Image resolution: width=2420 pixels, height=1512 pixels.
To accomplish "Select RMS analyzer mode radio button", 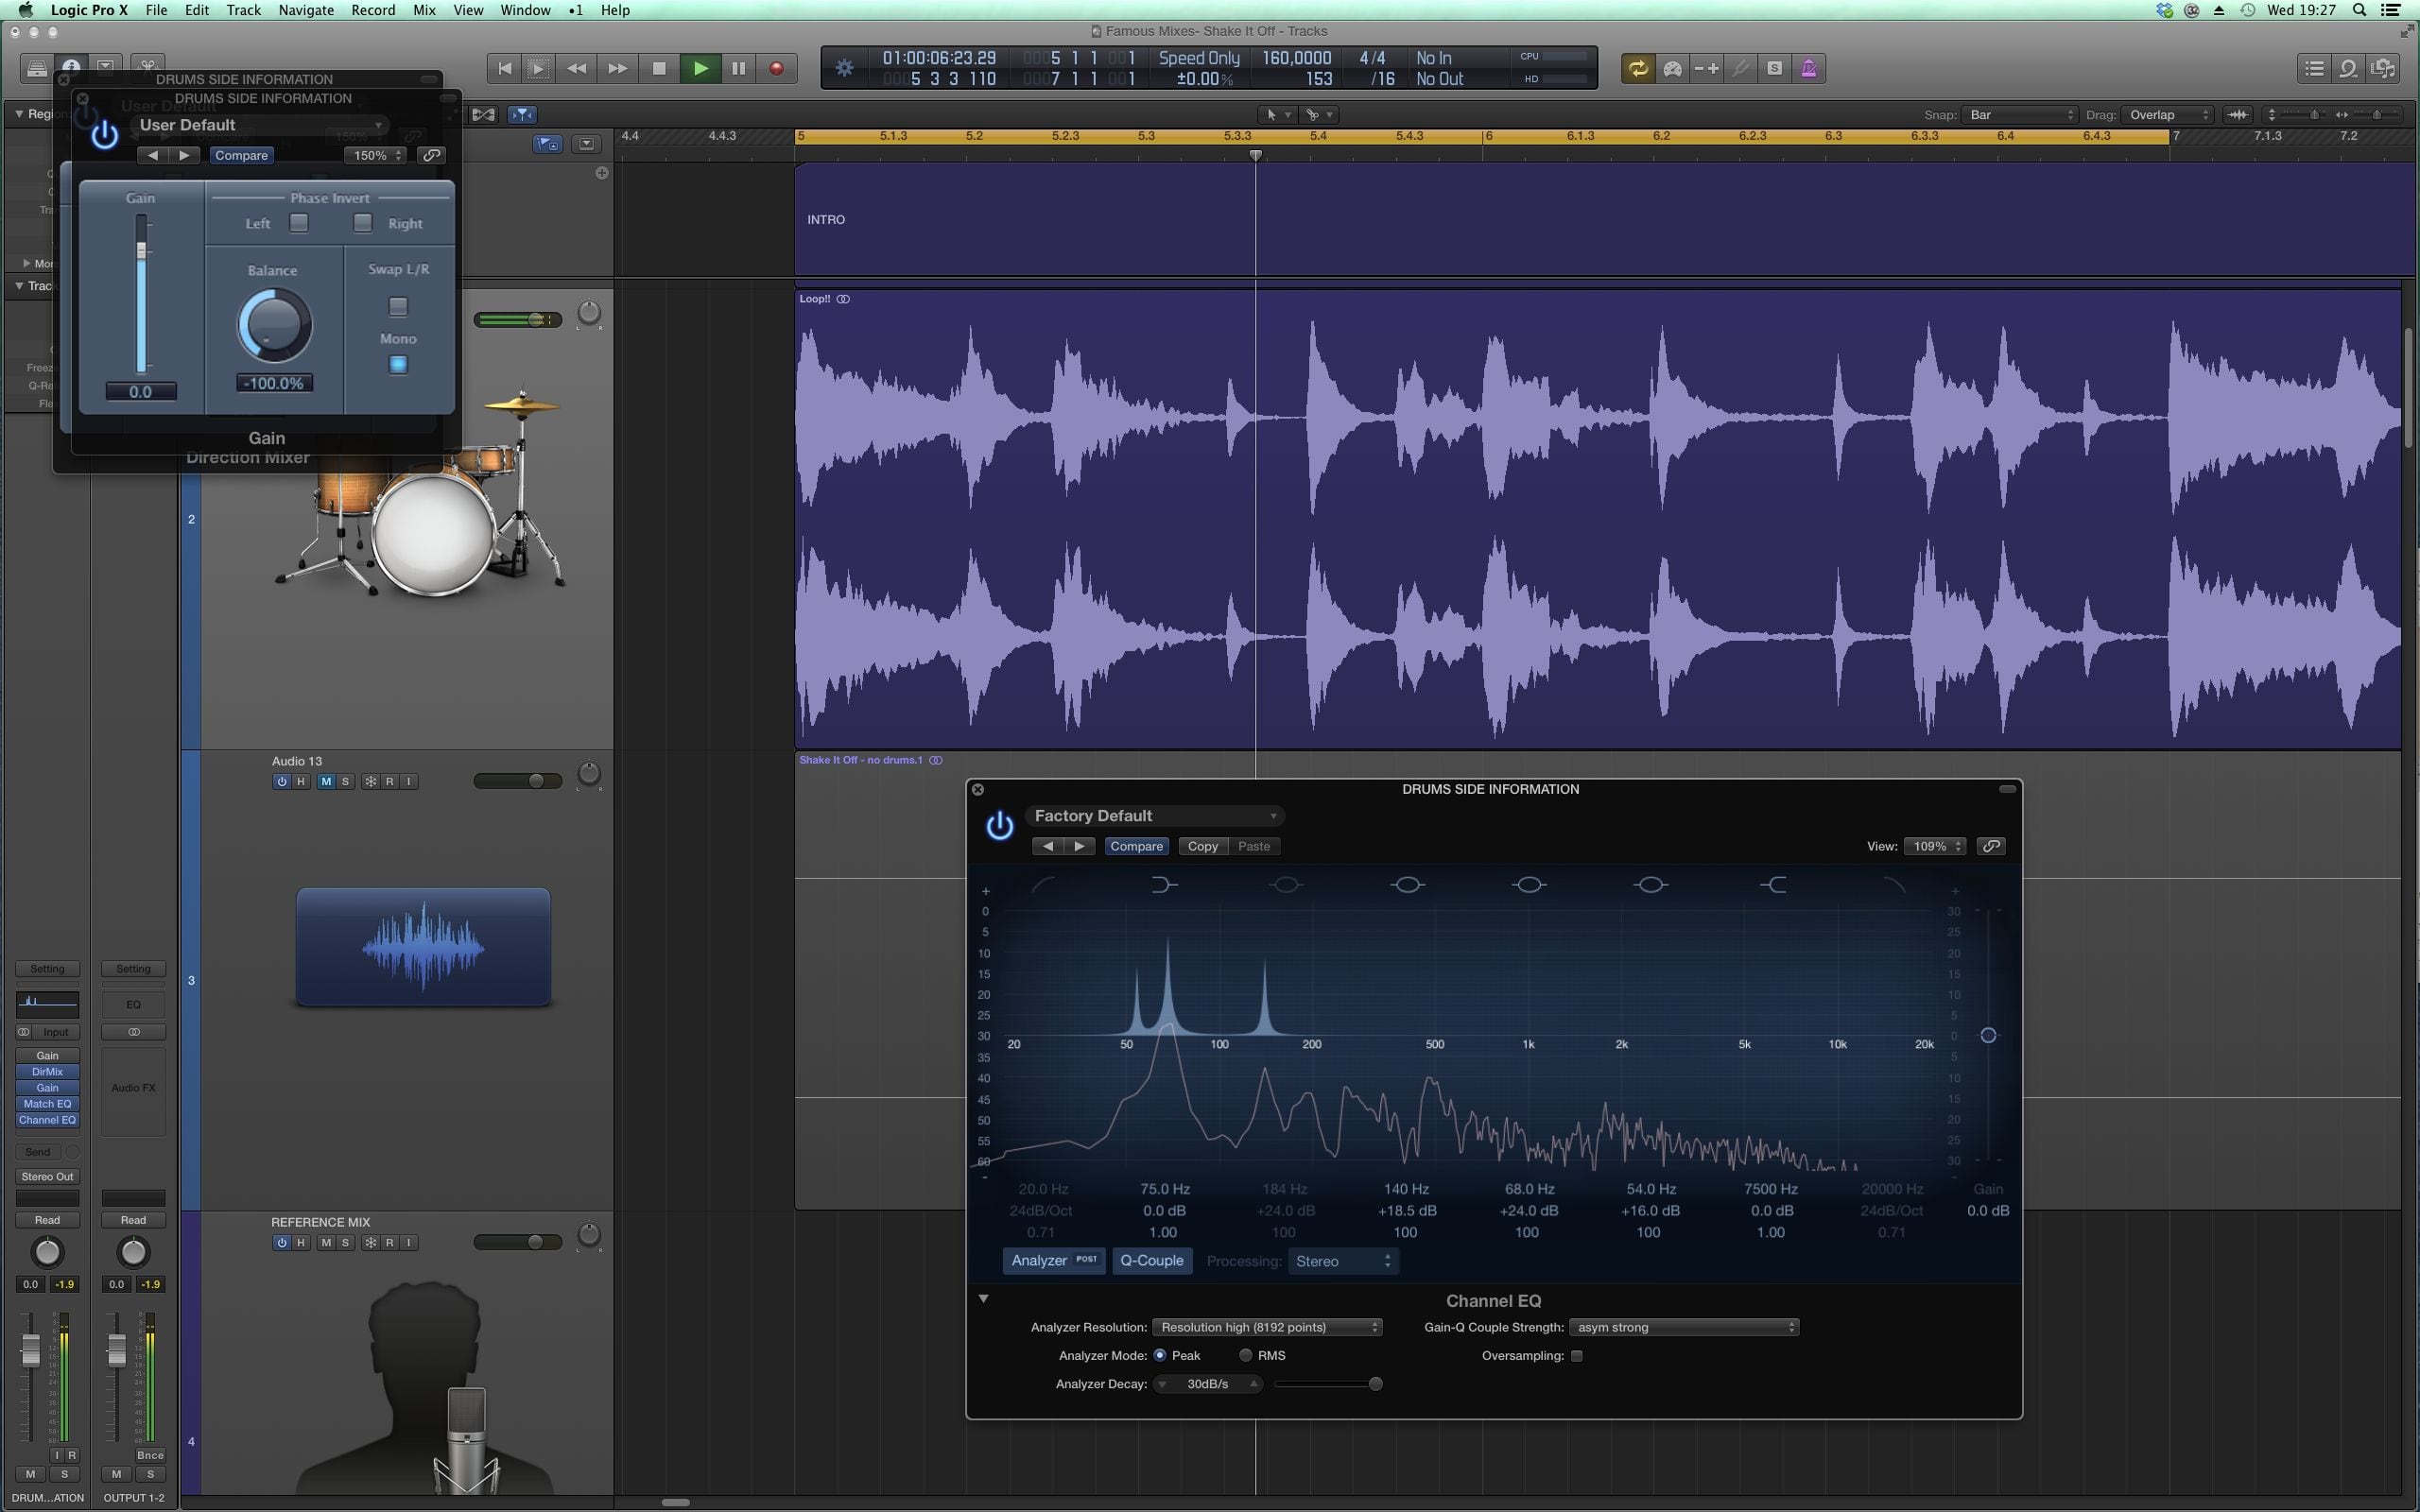I will 1246,1355.
